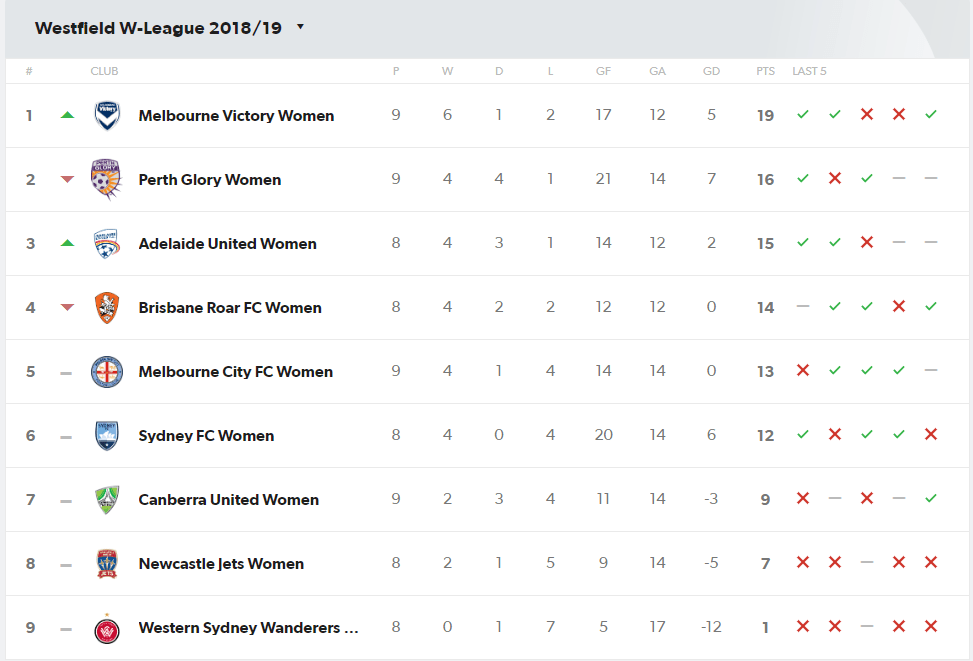Click the GA column header
973x661 pixels.
tap(657, 71)
